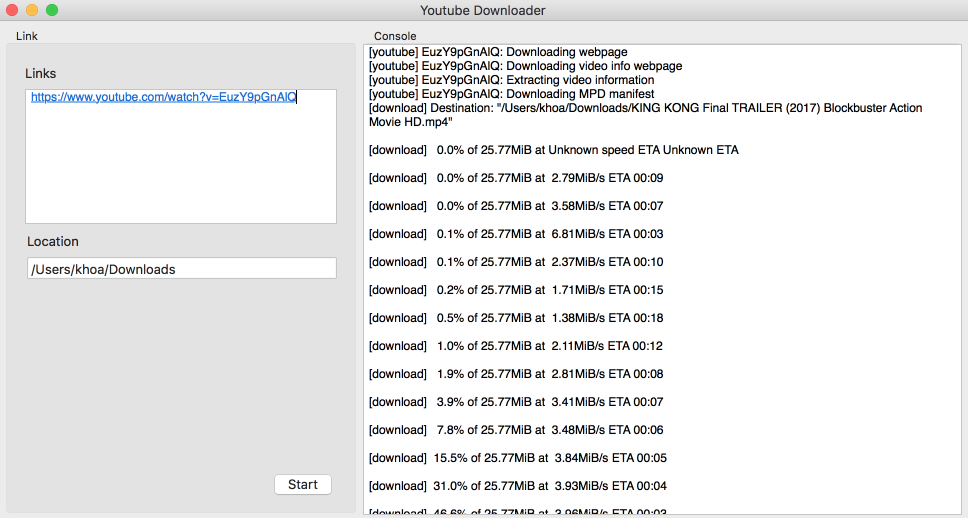Select download line at 2.79MiB/s
Screen dimensions: 968x518
tap(515, 178)
